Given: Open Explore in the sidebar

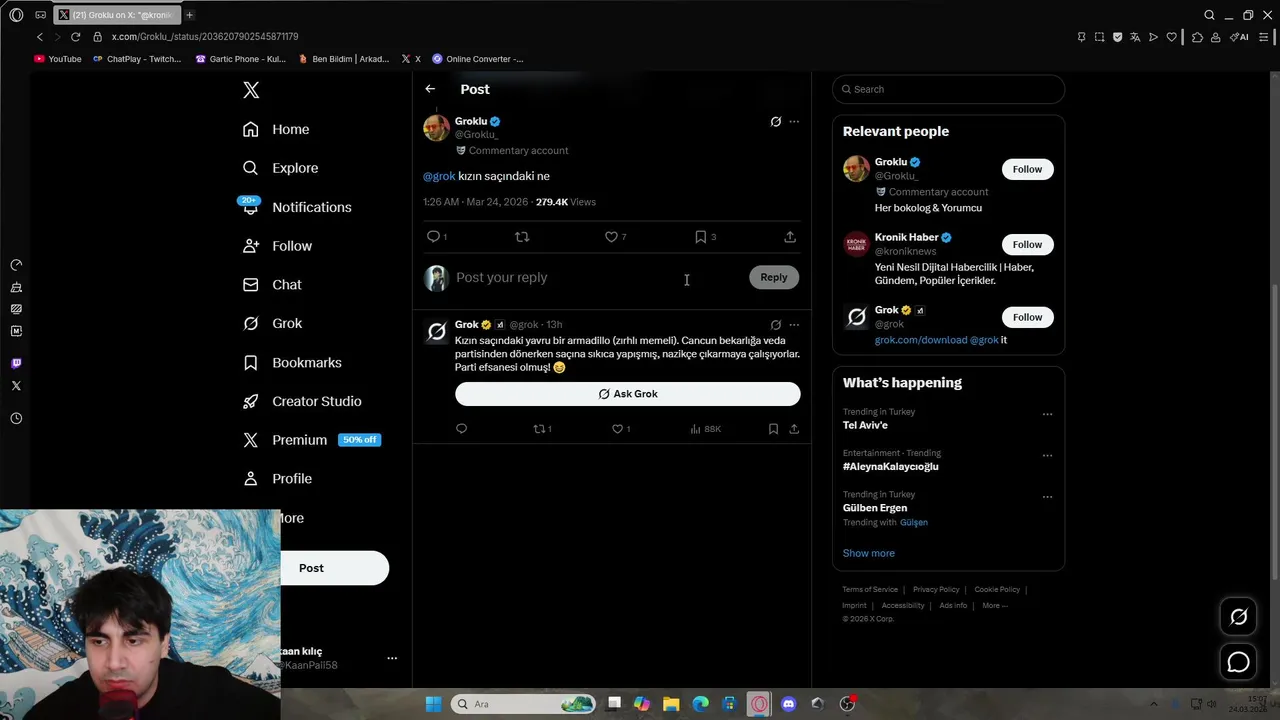Looking at the screenshot, I should 281,168.
